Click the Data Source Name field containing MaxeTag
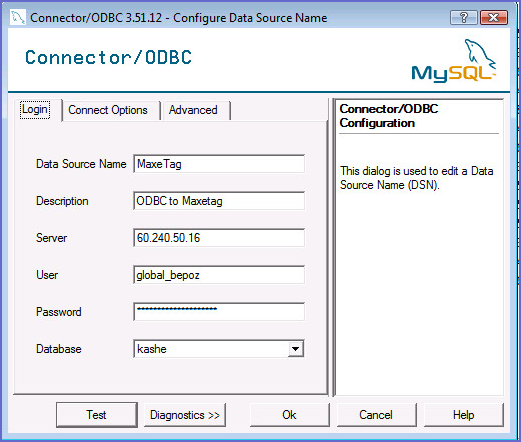 [219, 164]
